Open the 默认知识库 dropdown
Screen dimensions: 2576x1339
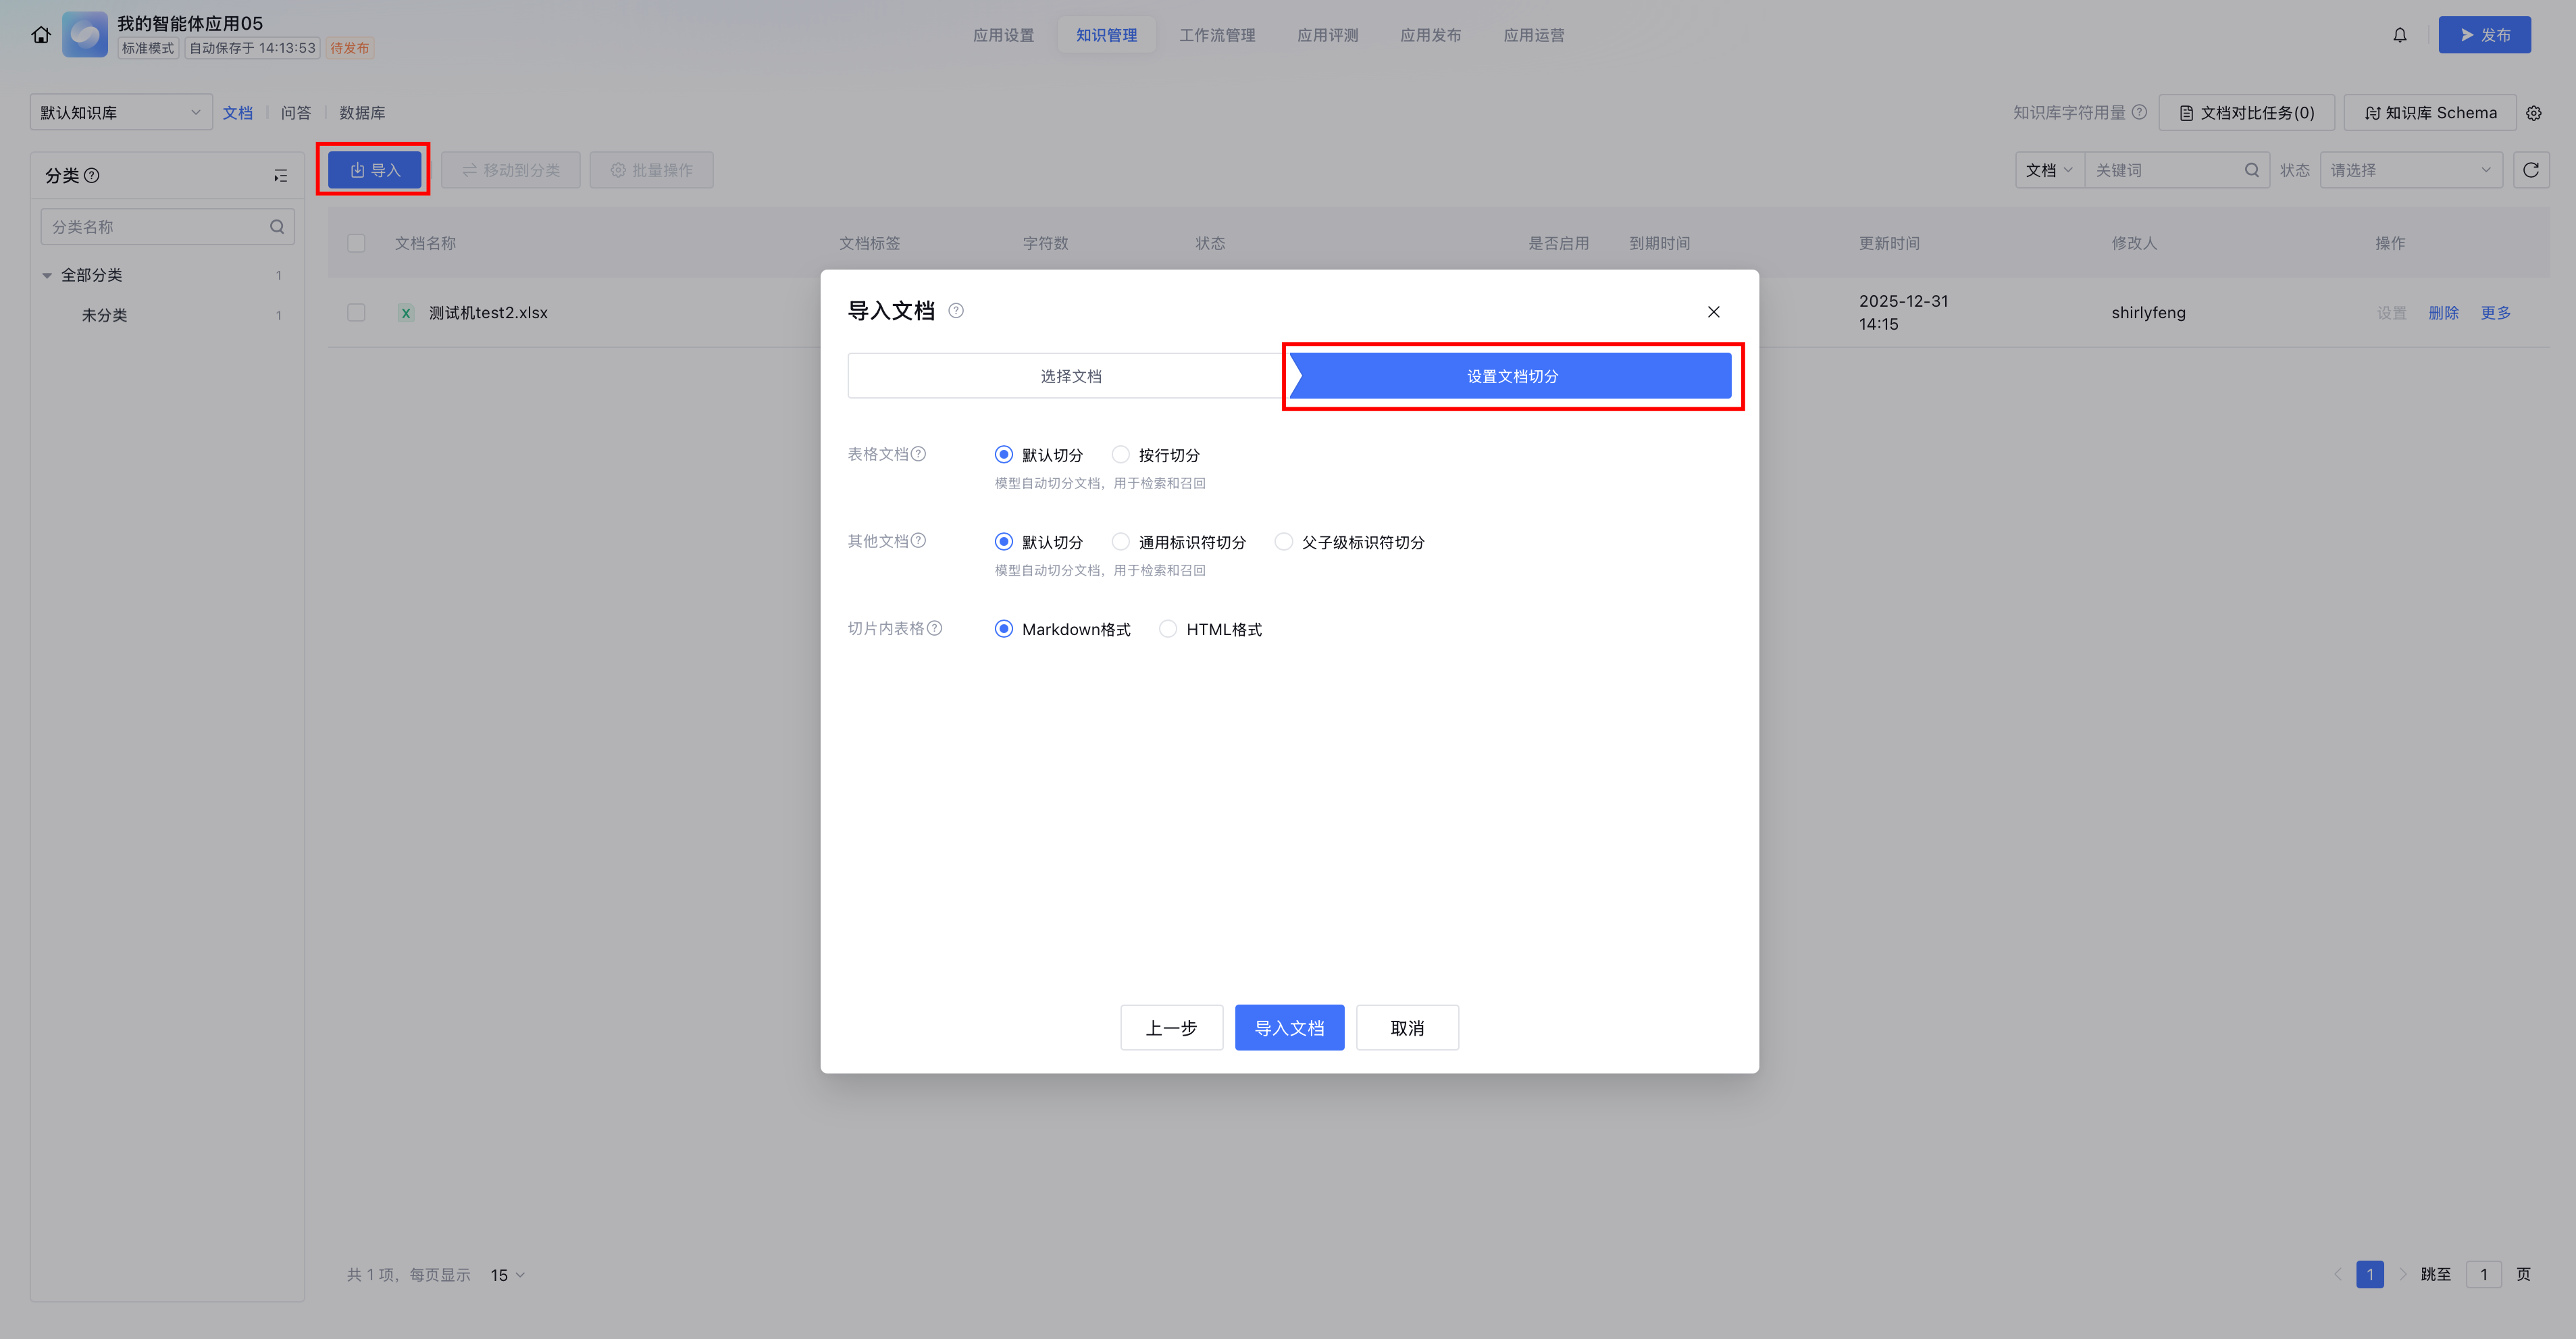tap(120, 113)
